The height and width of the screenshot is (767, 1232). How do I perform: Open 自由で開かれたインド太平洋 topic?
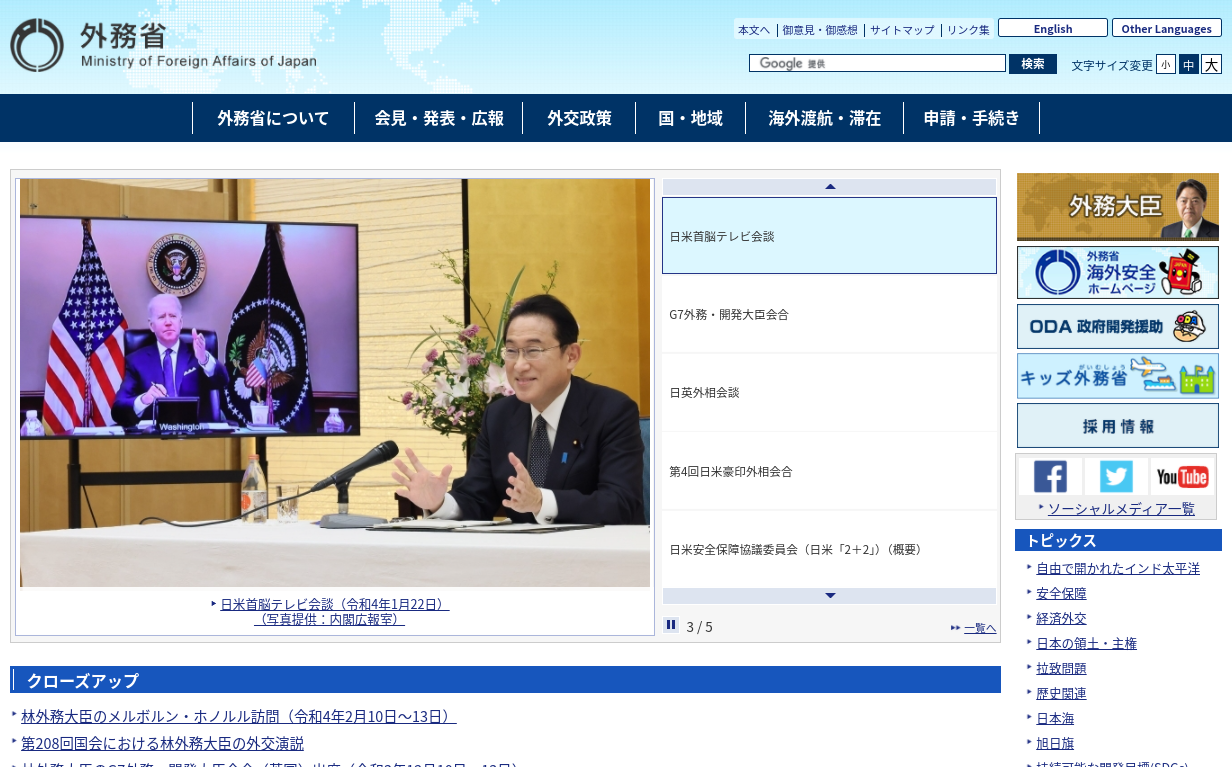pyautogui.click(x=1118, y=568)
